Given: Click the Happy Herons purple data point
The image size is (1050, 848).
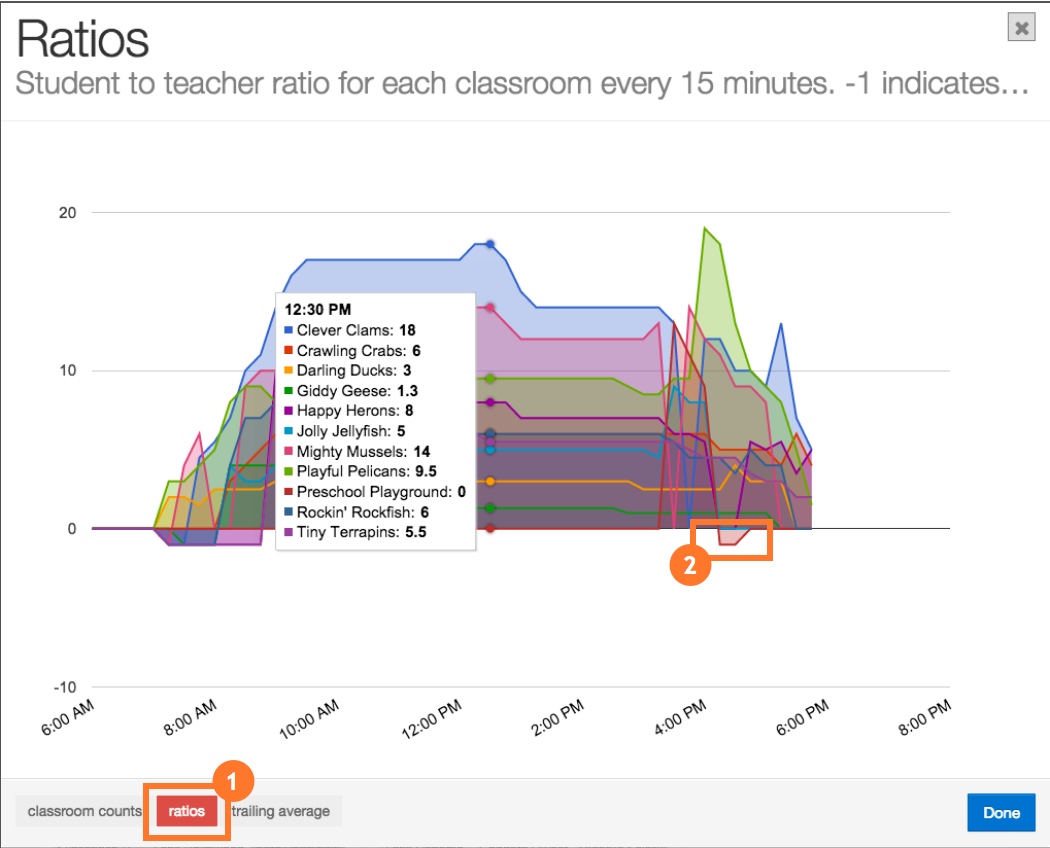Looking at the screenshot, I should (490, 402).
